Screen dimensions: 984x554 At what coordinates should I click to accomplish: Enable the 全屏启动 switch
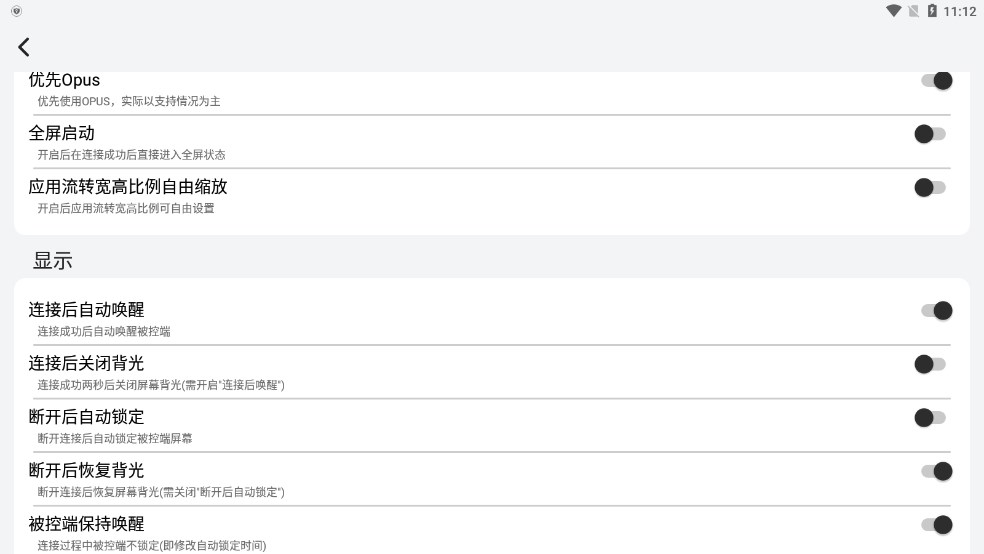coord(930,134)
